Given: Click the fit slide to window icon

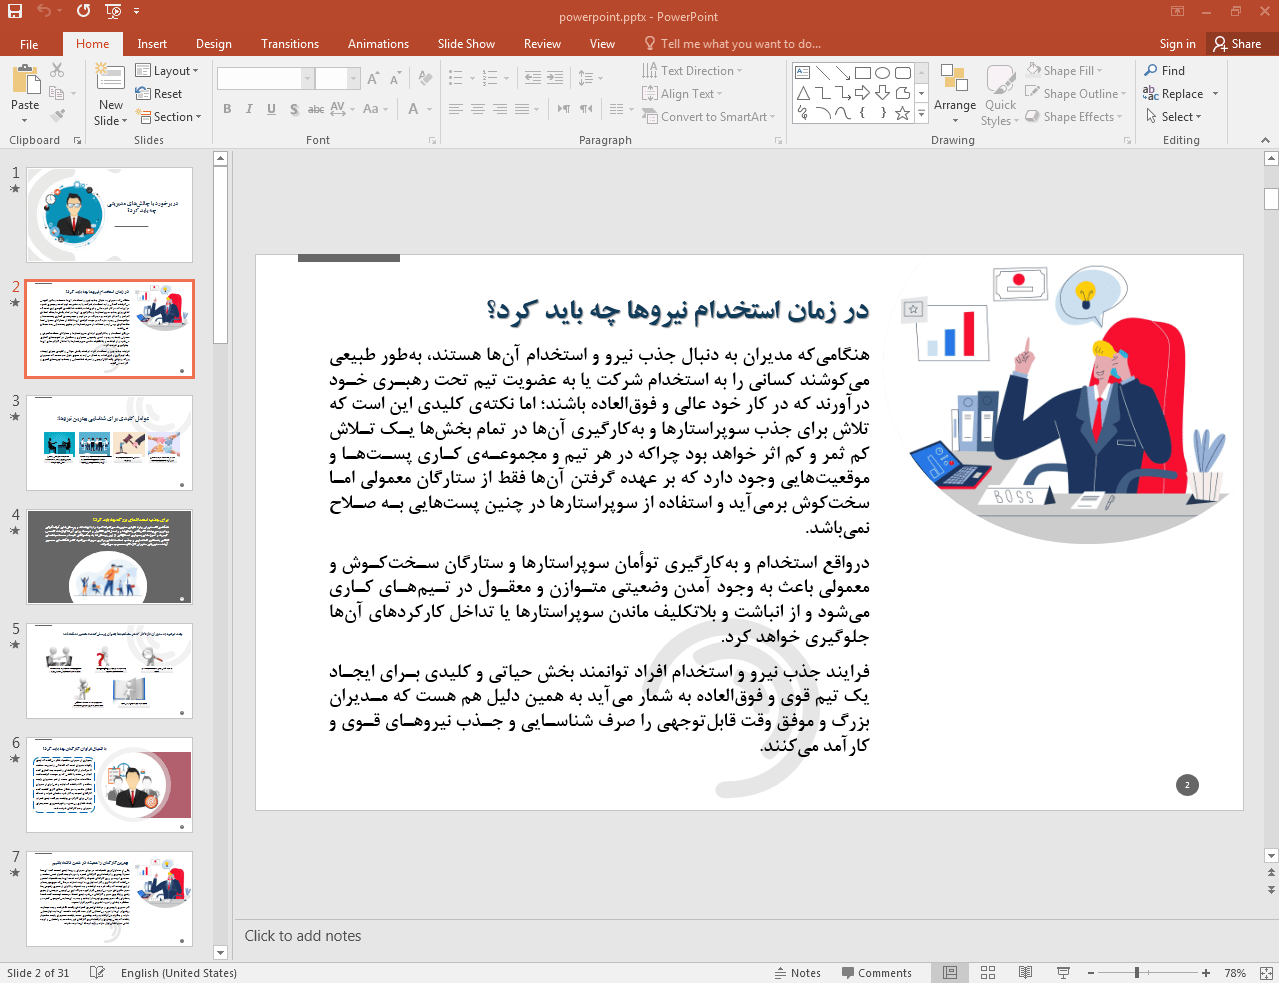Looking at the screenshot, I should (x=1265, y=973).
